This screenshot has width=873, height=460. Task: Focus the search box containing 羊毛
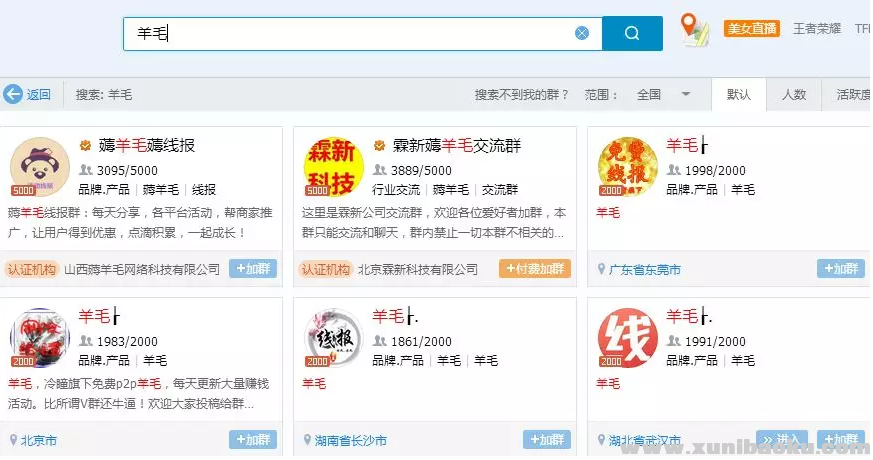(350, 33)
